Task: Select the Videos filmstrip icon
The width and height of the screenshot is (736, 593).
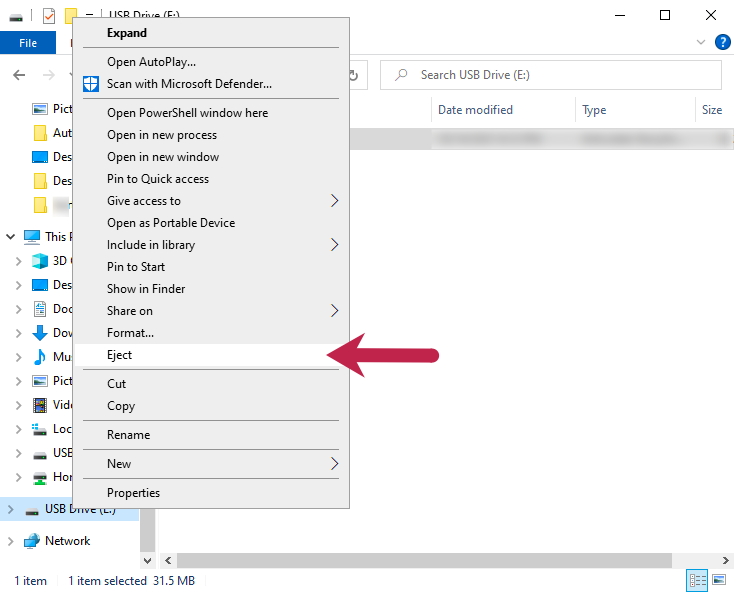Action: click(x=40, y=405)
